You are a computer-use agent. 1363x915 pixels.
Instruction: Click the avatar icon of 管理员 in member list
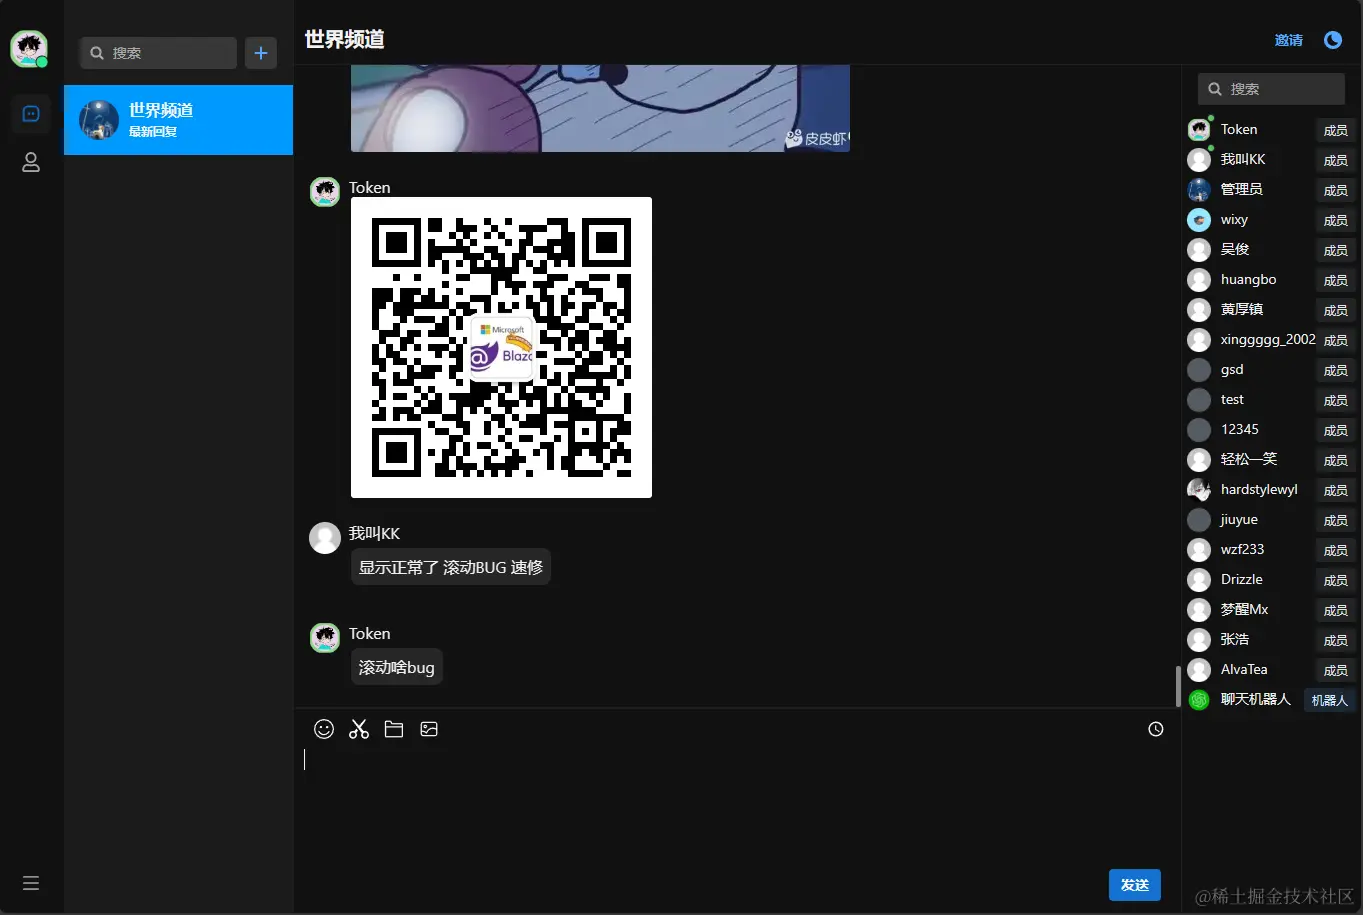1199,190
